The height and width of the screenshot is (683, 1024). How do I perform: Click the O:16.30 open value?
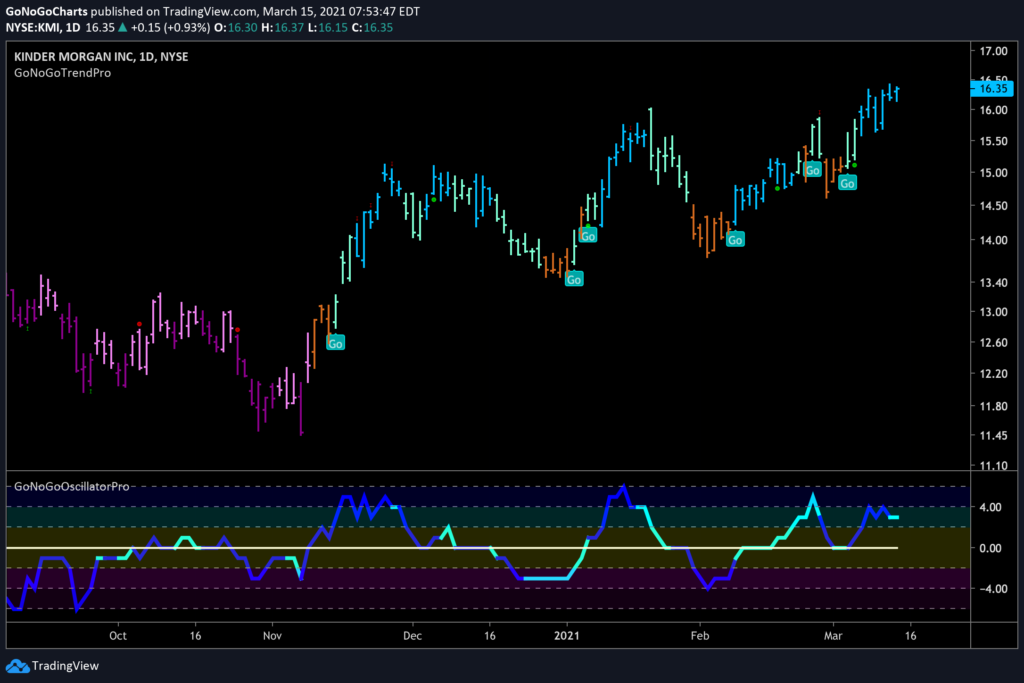point(236,27)
